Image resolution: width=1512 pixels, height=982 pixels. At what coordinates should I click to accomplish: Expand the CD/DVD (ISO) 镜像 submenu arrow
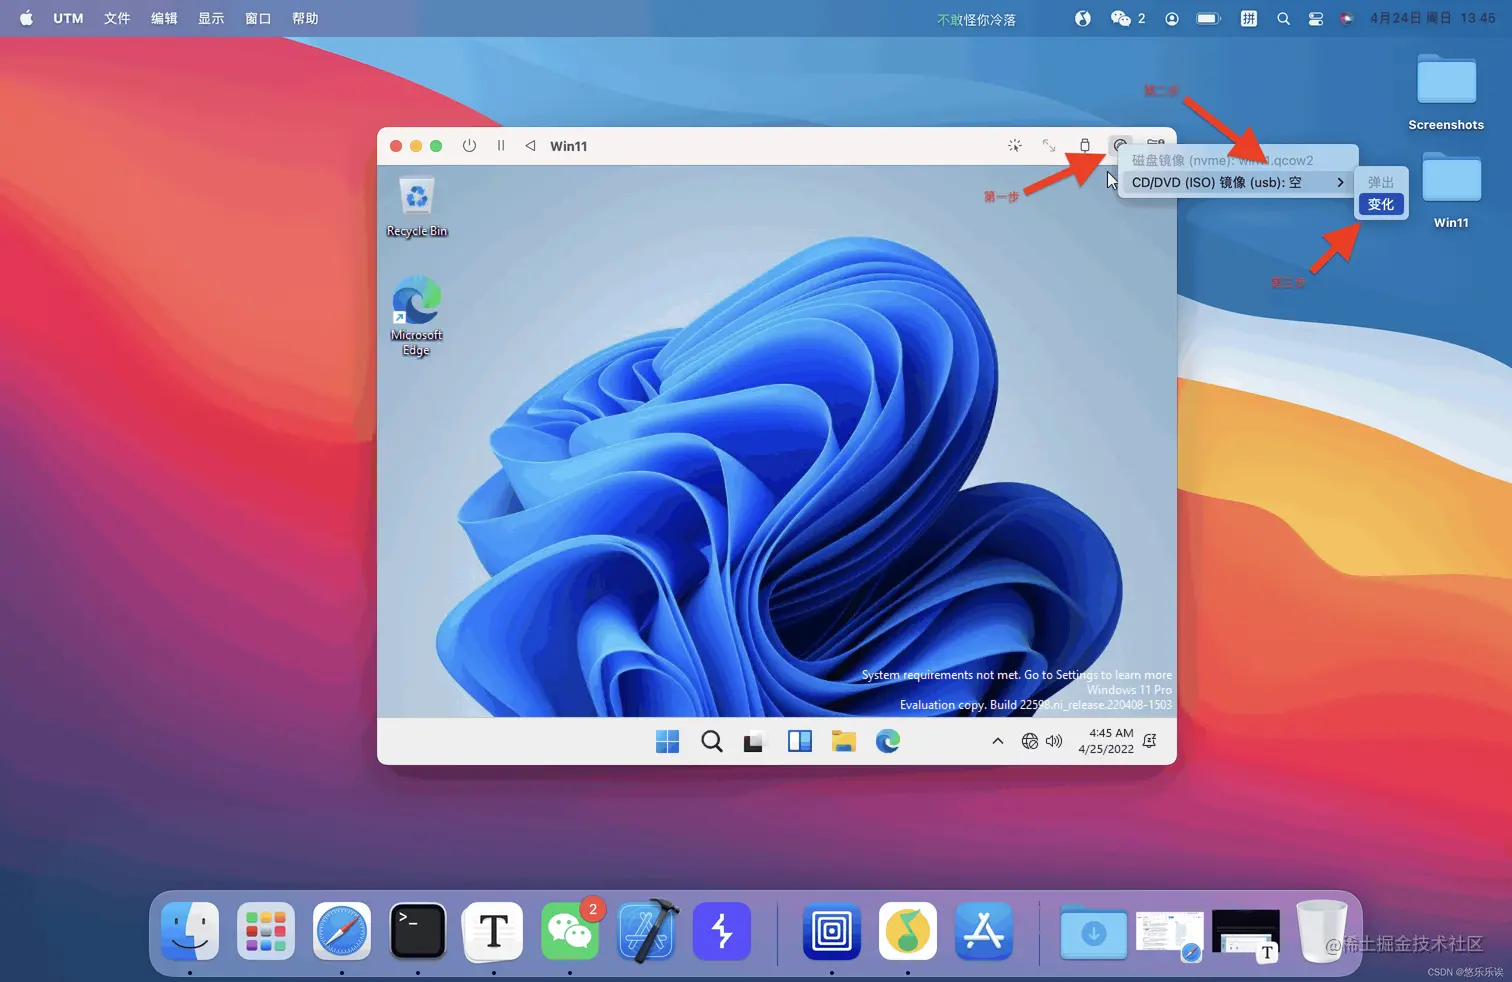pyautogui.click(x=1341, y=182)
